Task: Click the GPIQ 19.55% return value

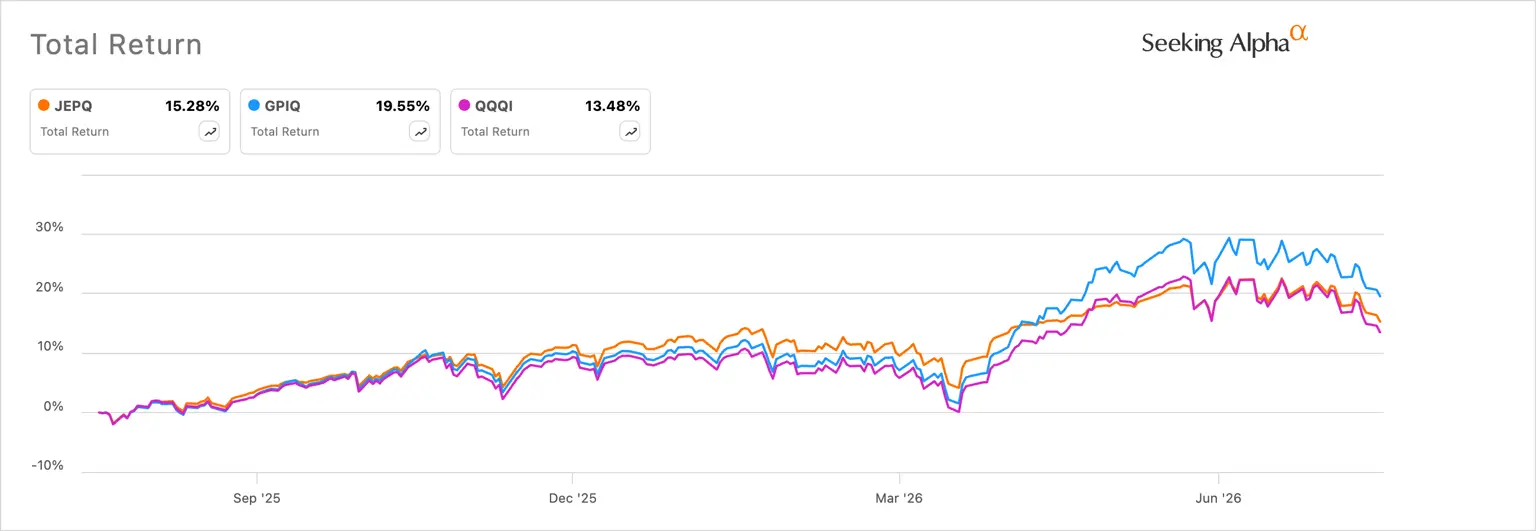Action: pos(402,105)
